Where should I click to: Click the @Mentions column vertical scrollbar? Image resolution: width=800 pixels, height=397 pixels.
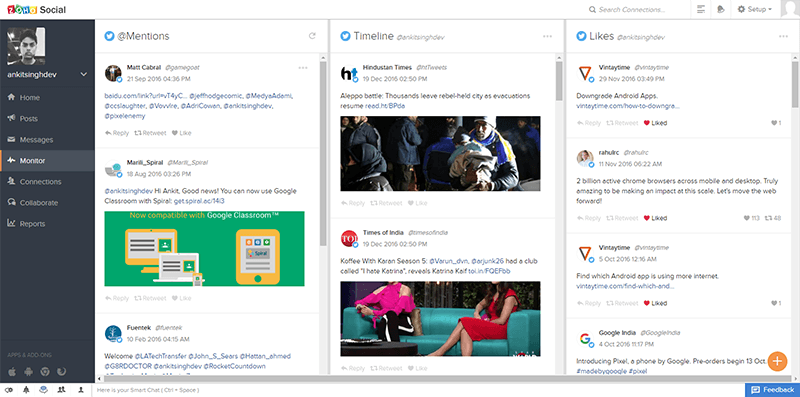click(323, 153)
